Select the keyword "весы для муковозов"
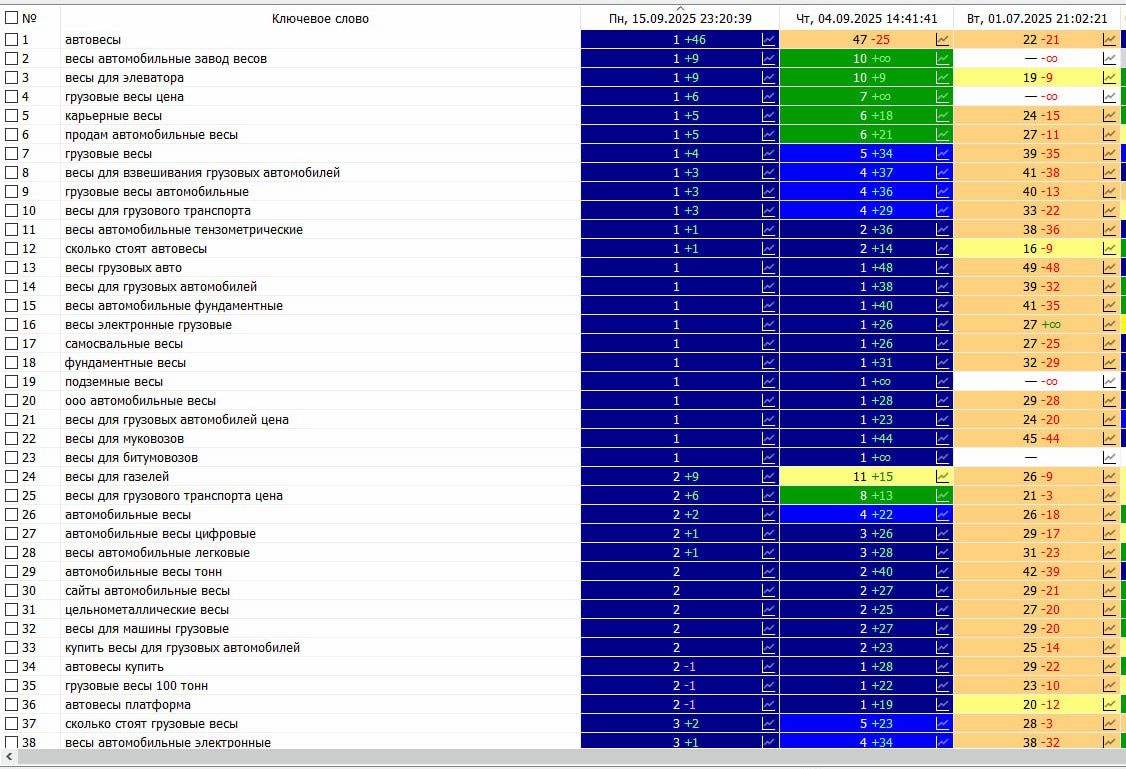 (x=124, y=439)
